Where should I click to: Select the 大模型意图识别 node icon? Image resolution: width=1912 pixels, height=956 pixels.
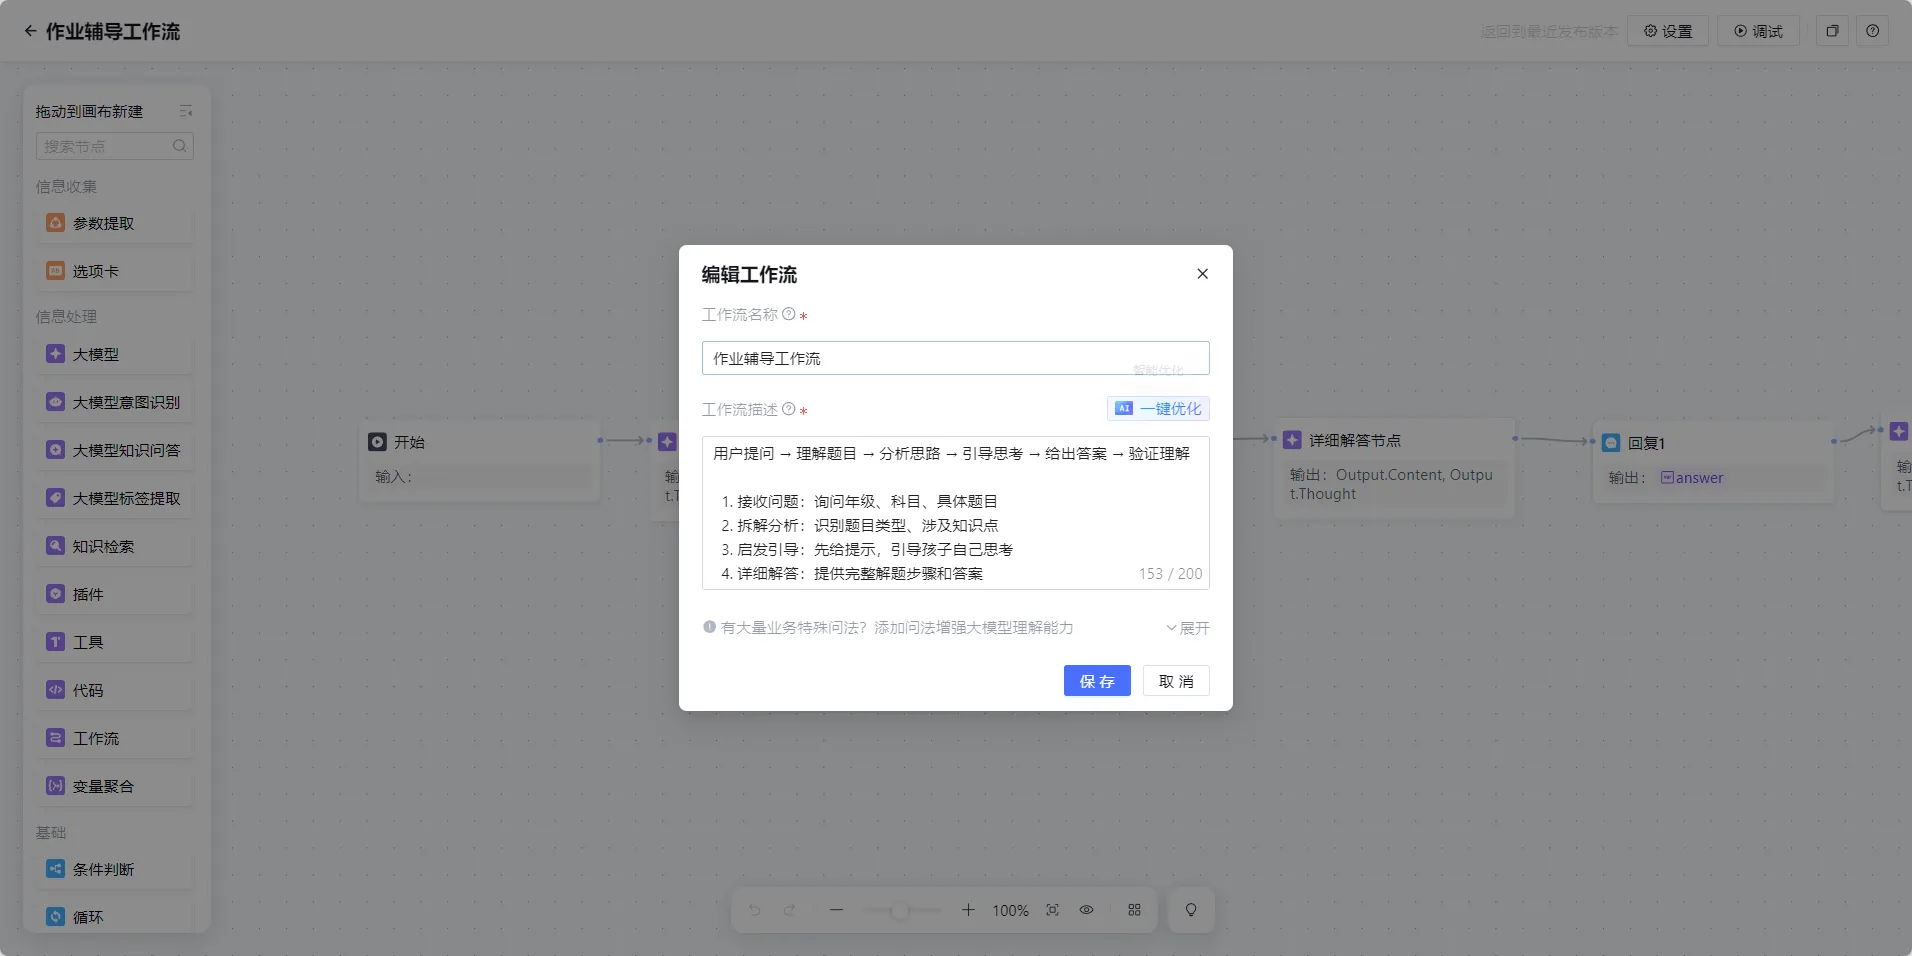tap(56, 402)
